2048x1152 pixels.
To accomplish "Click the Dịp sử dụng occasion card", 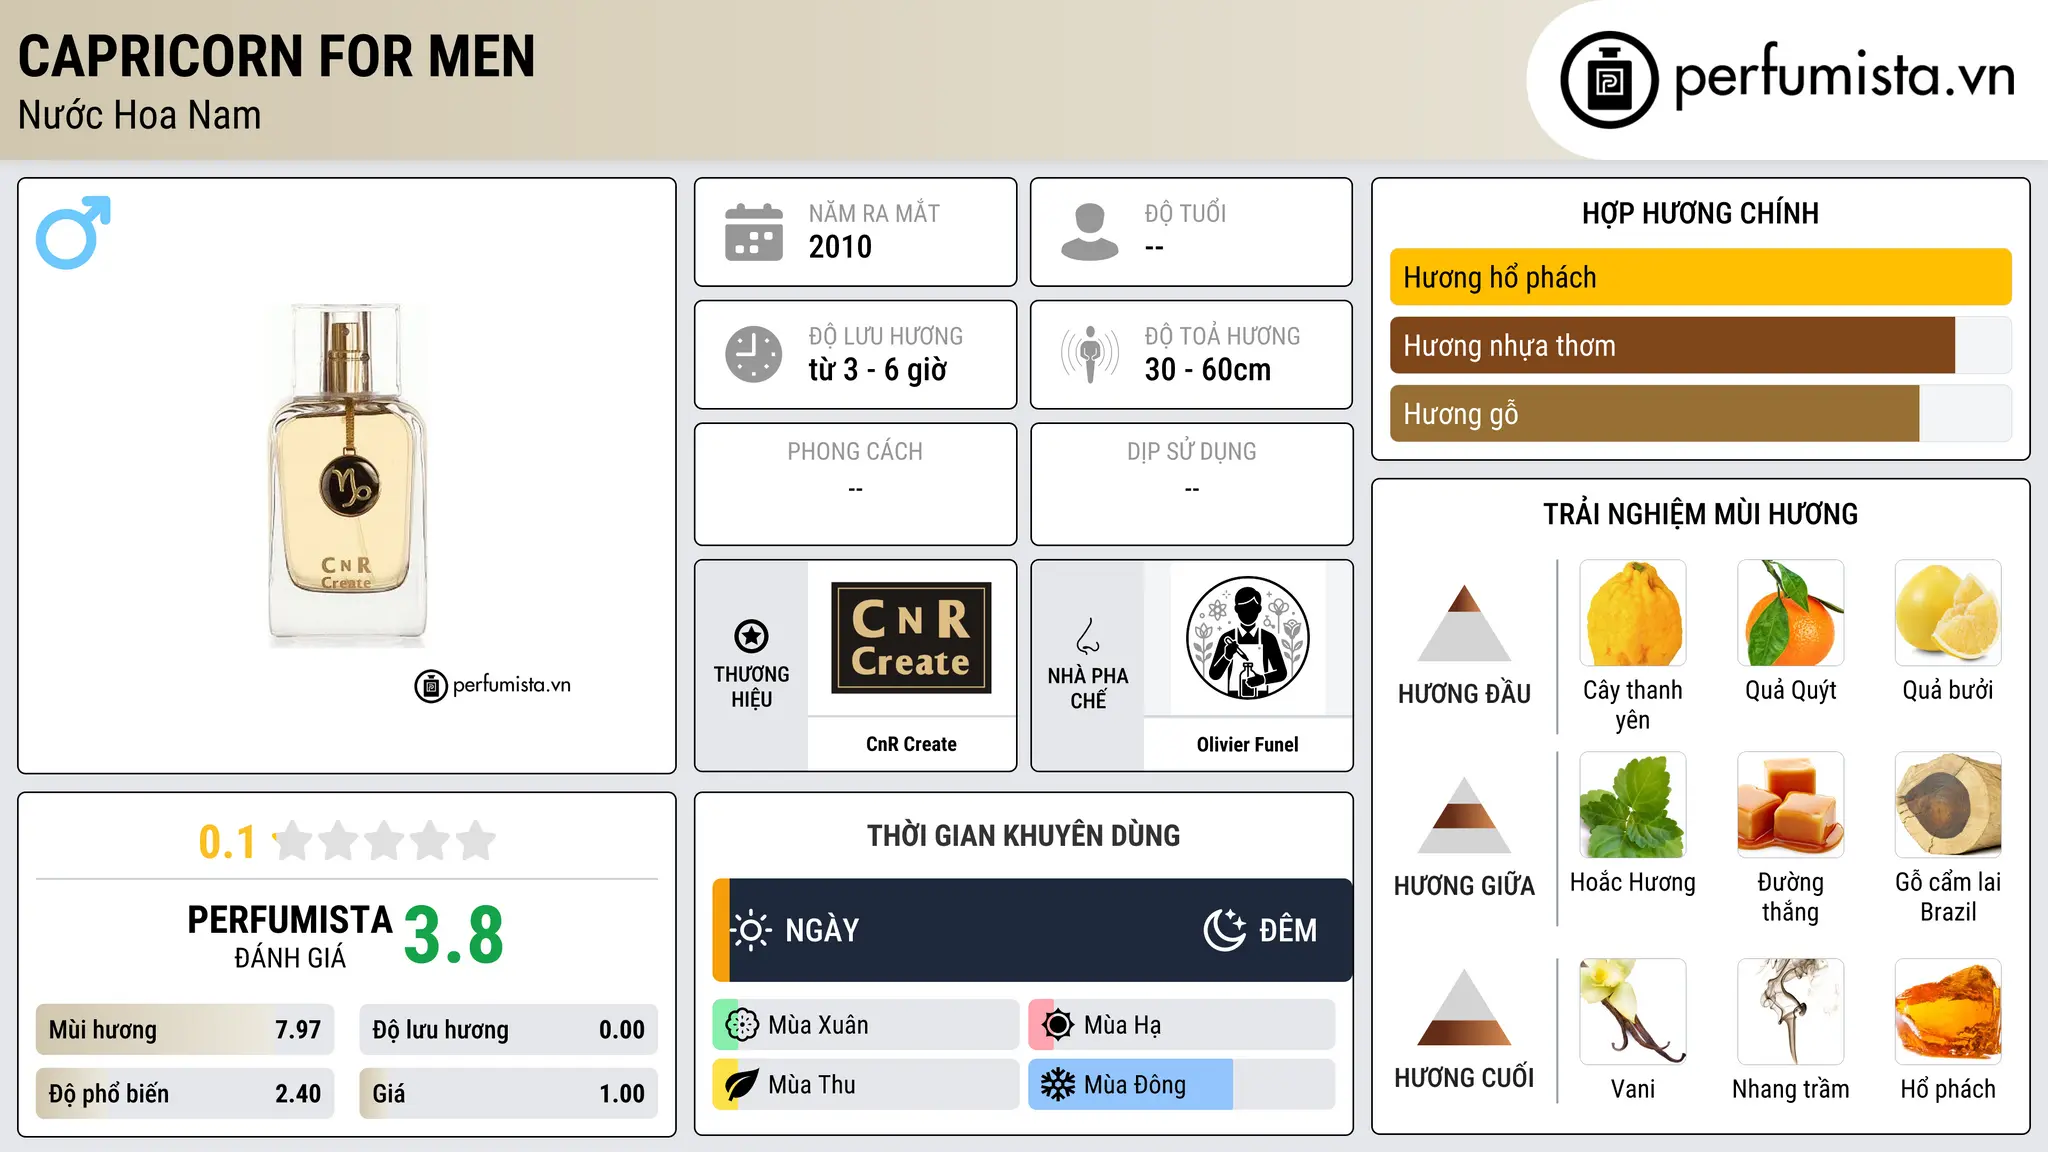I will [x=1191, y=484].
